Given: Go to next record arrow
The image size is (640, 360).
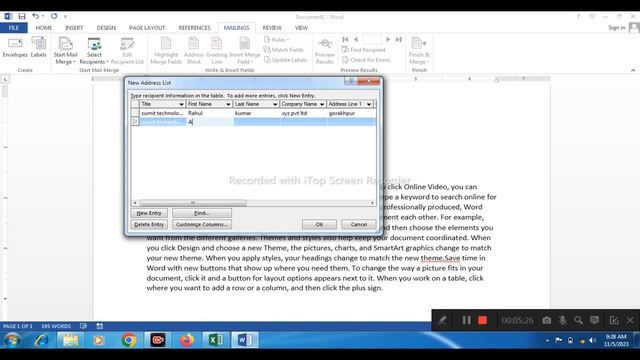Looking at the screenshot, I should pyautogui.click(x=388, y=40).
